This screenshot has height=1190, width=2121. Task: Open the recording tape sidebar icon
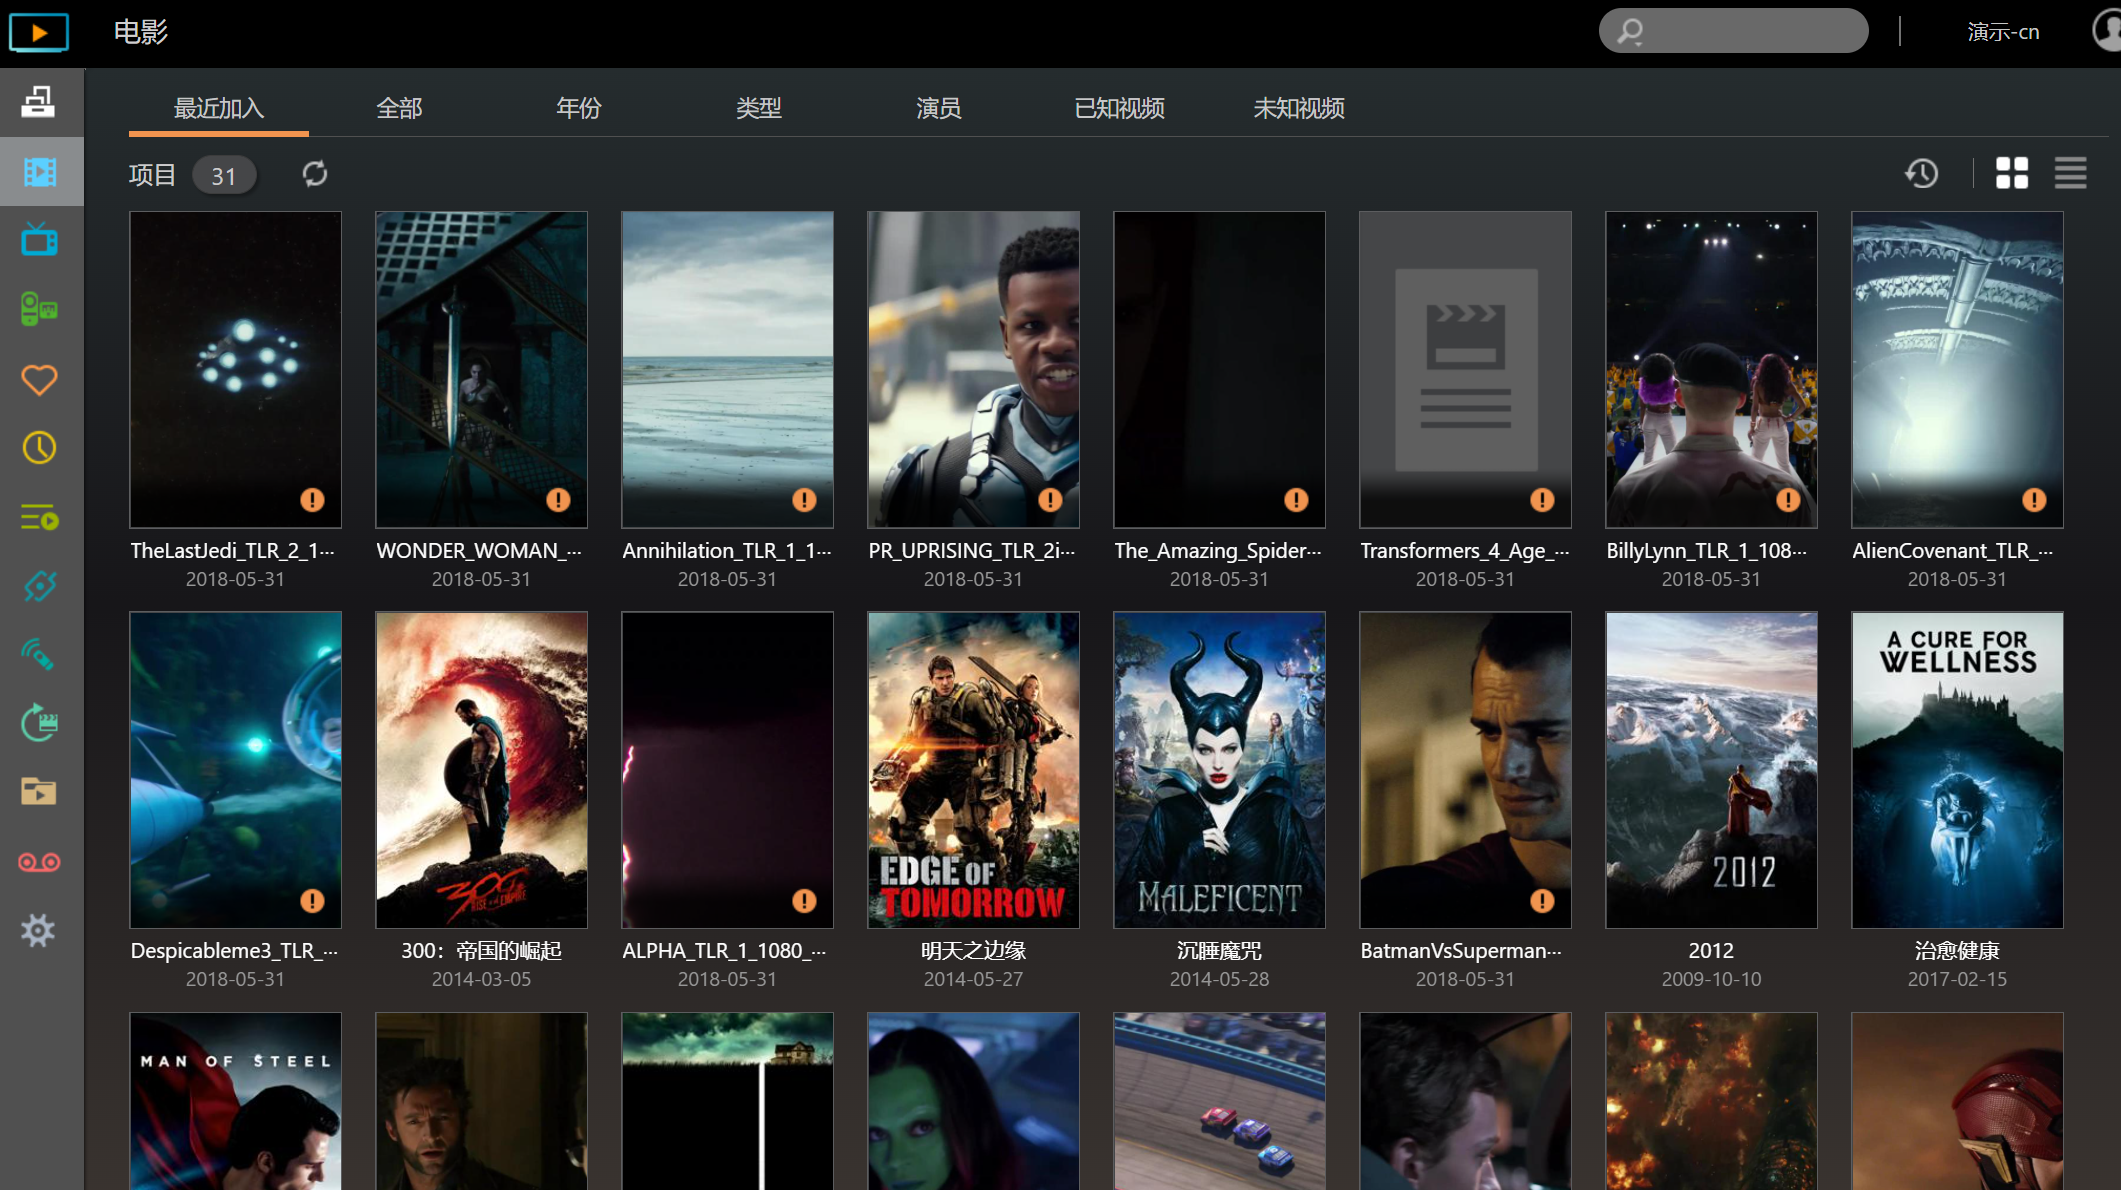click(x=39, y=862)
